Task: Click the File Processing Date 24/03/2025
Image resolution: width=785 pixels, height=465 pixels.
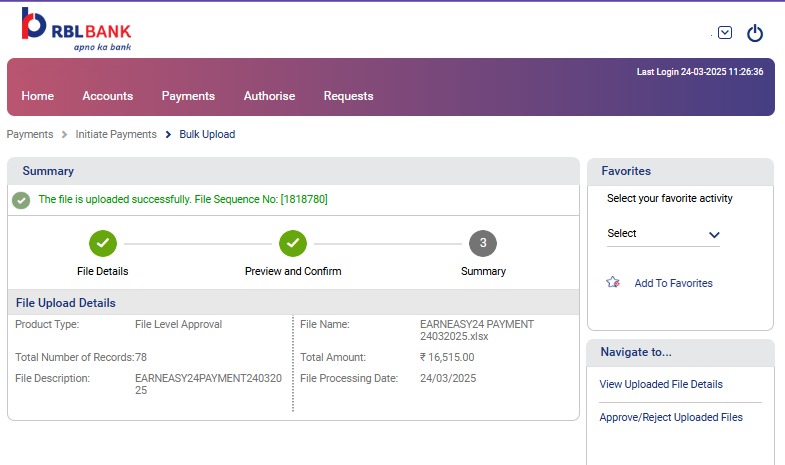Action: 448,378
